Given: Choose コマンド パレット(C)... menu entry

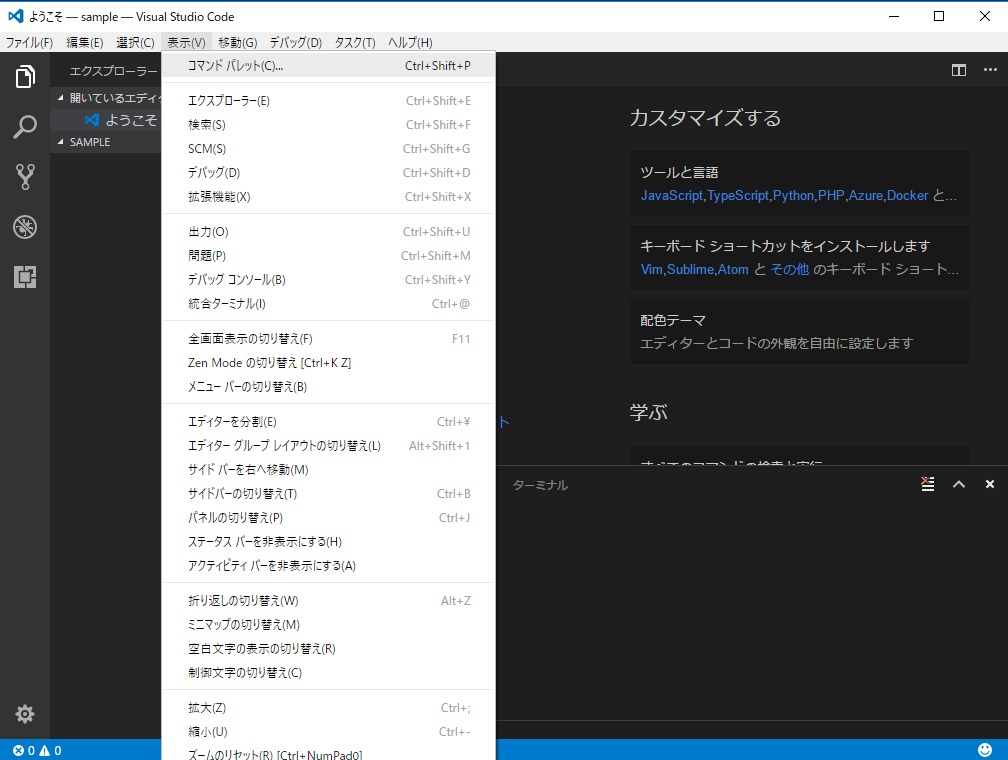Looking at the screenshot, I should [328, 66].
